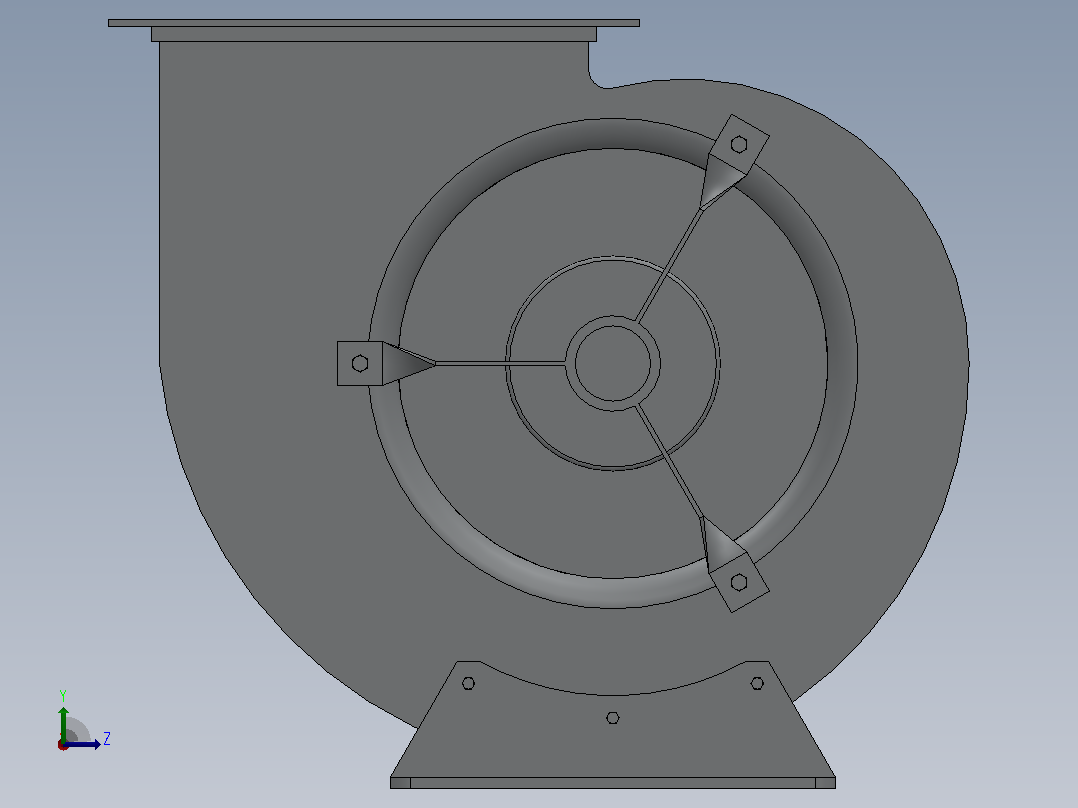Select the hex hole in the lower-right bracket
Screen dimensions: 1078x808
(739, 582)
